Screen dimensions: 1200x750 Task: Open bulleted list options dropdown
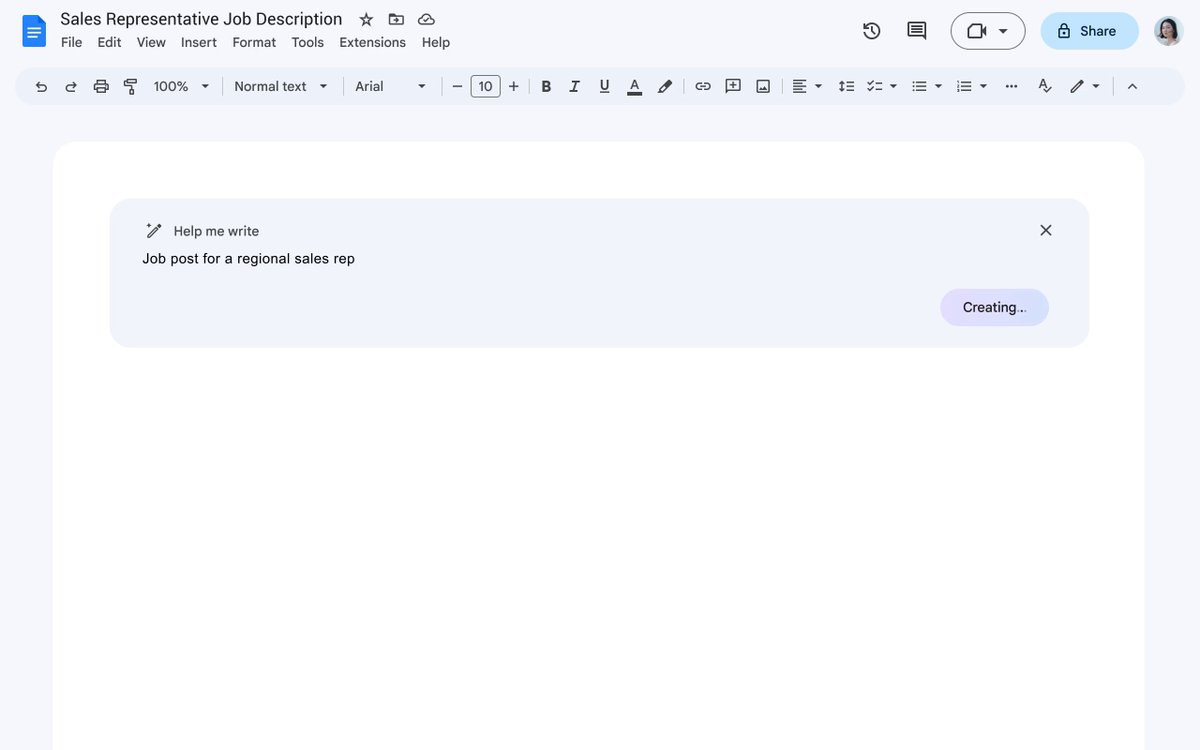(x=927, y=86)
